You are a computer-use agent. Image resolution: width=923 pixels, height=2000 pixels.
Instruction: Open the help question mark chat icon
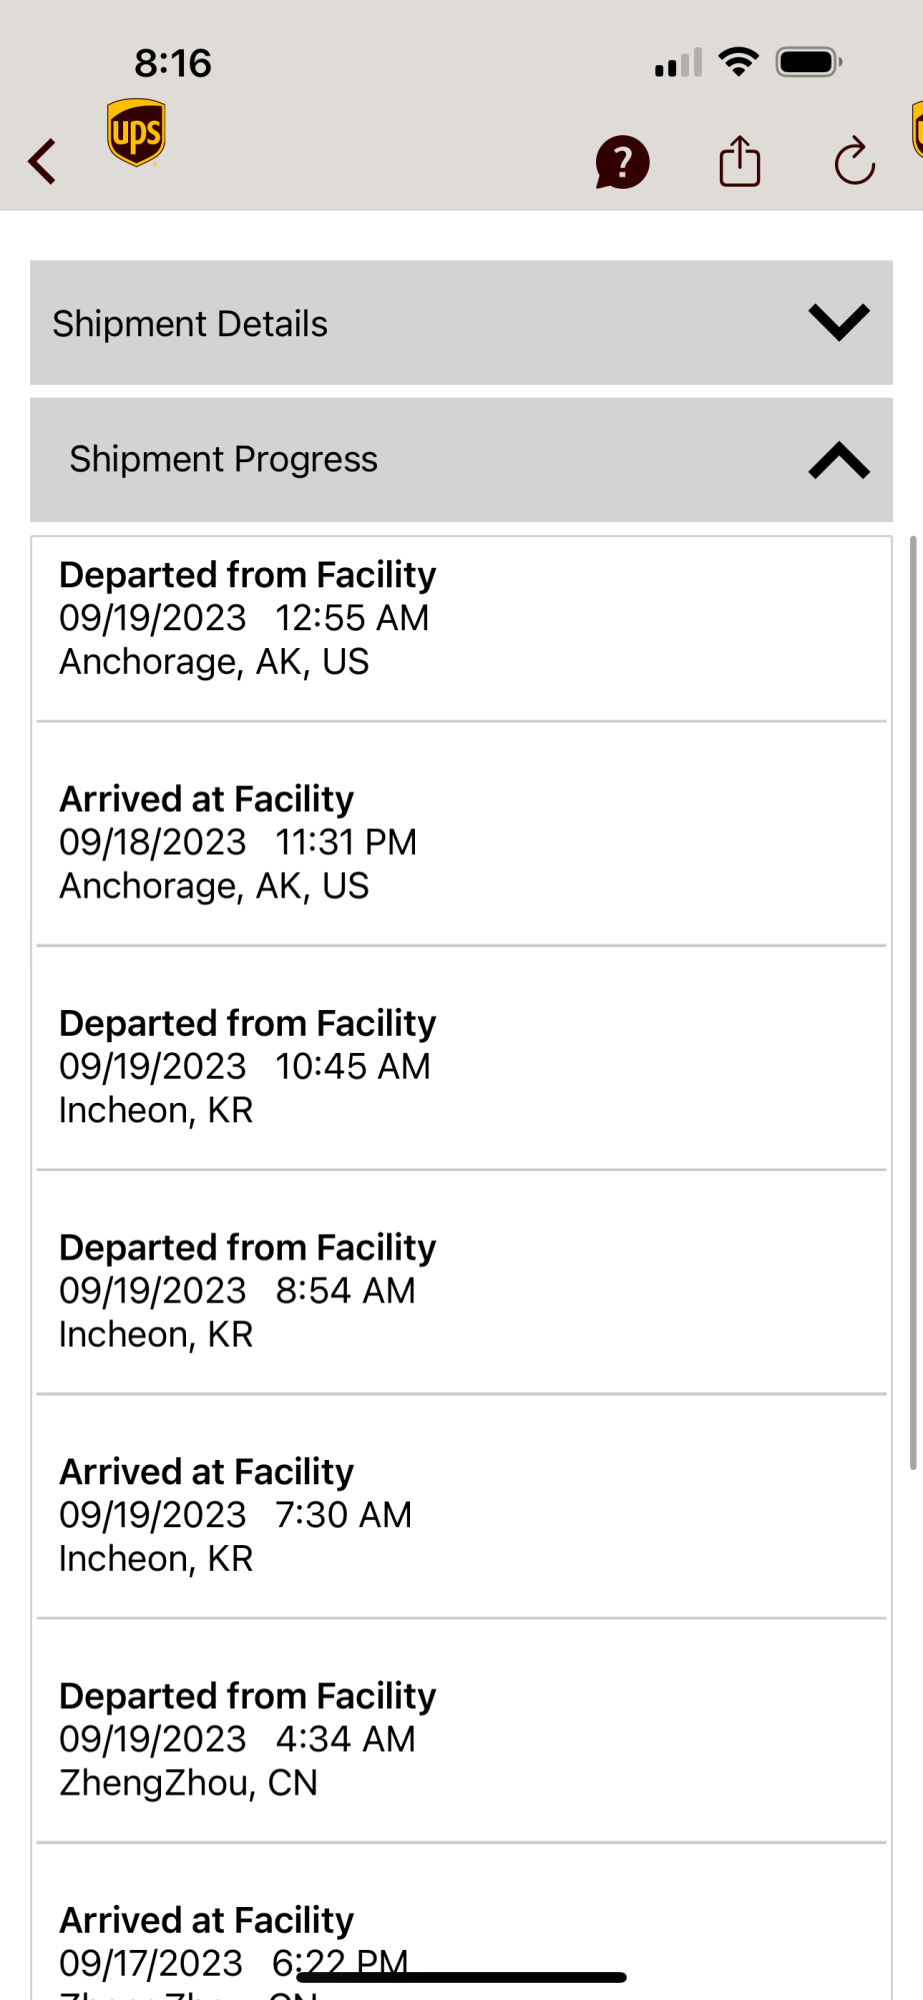(622, 162)
